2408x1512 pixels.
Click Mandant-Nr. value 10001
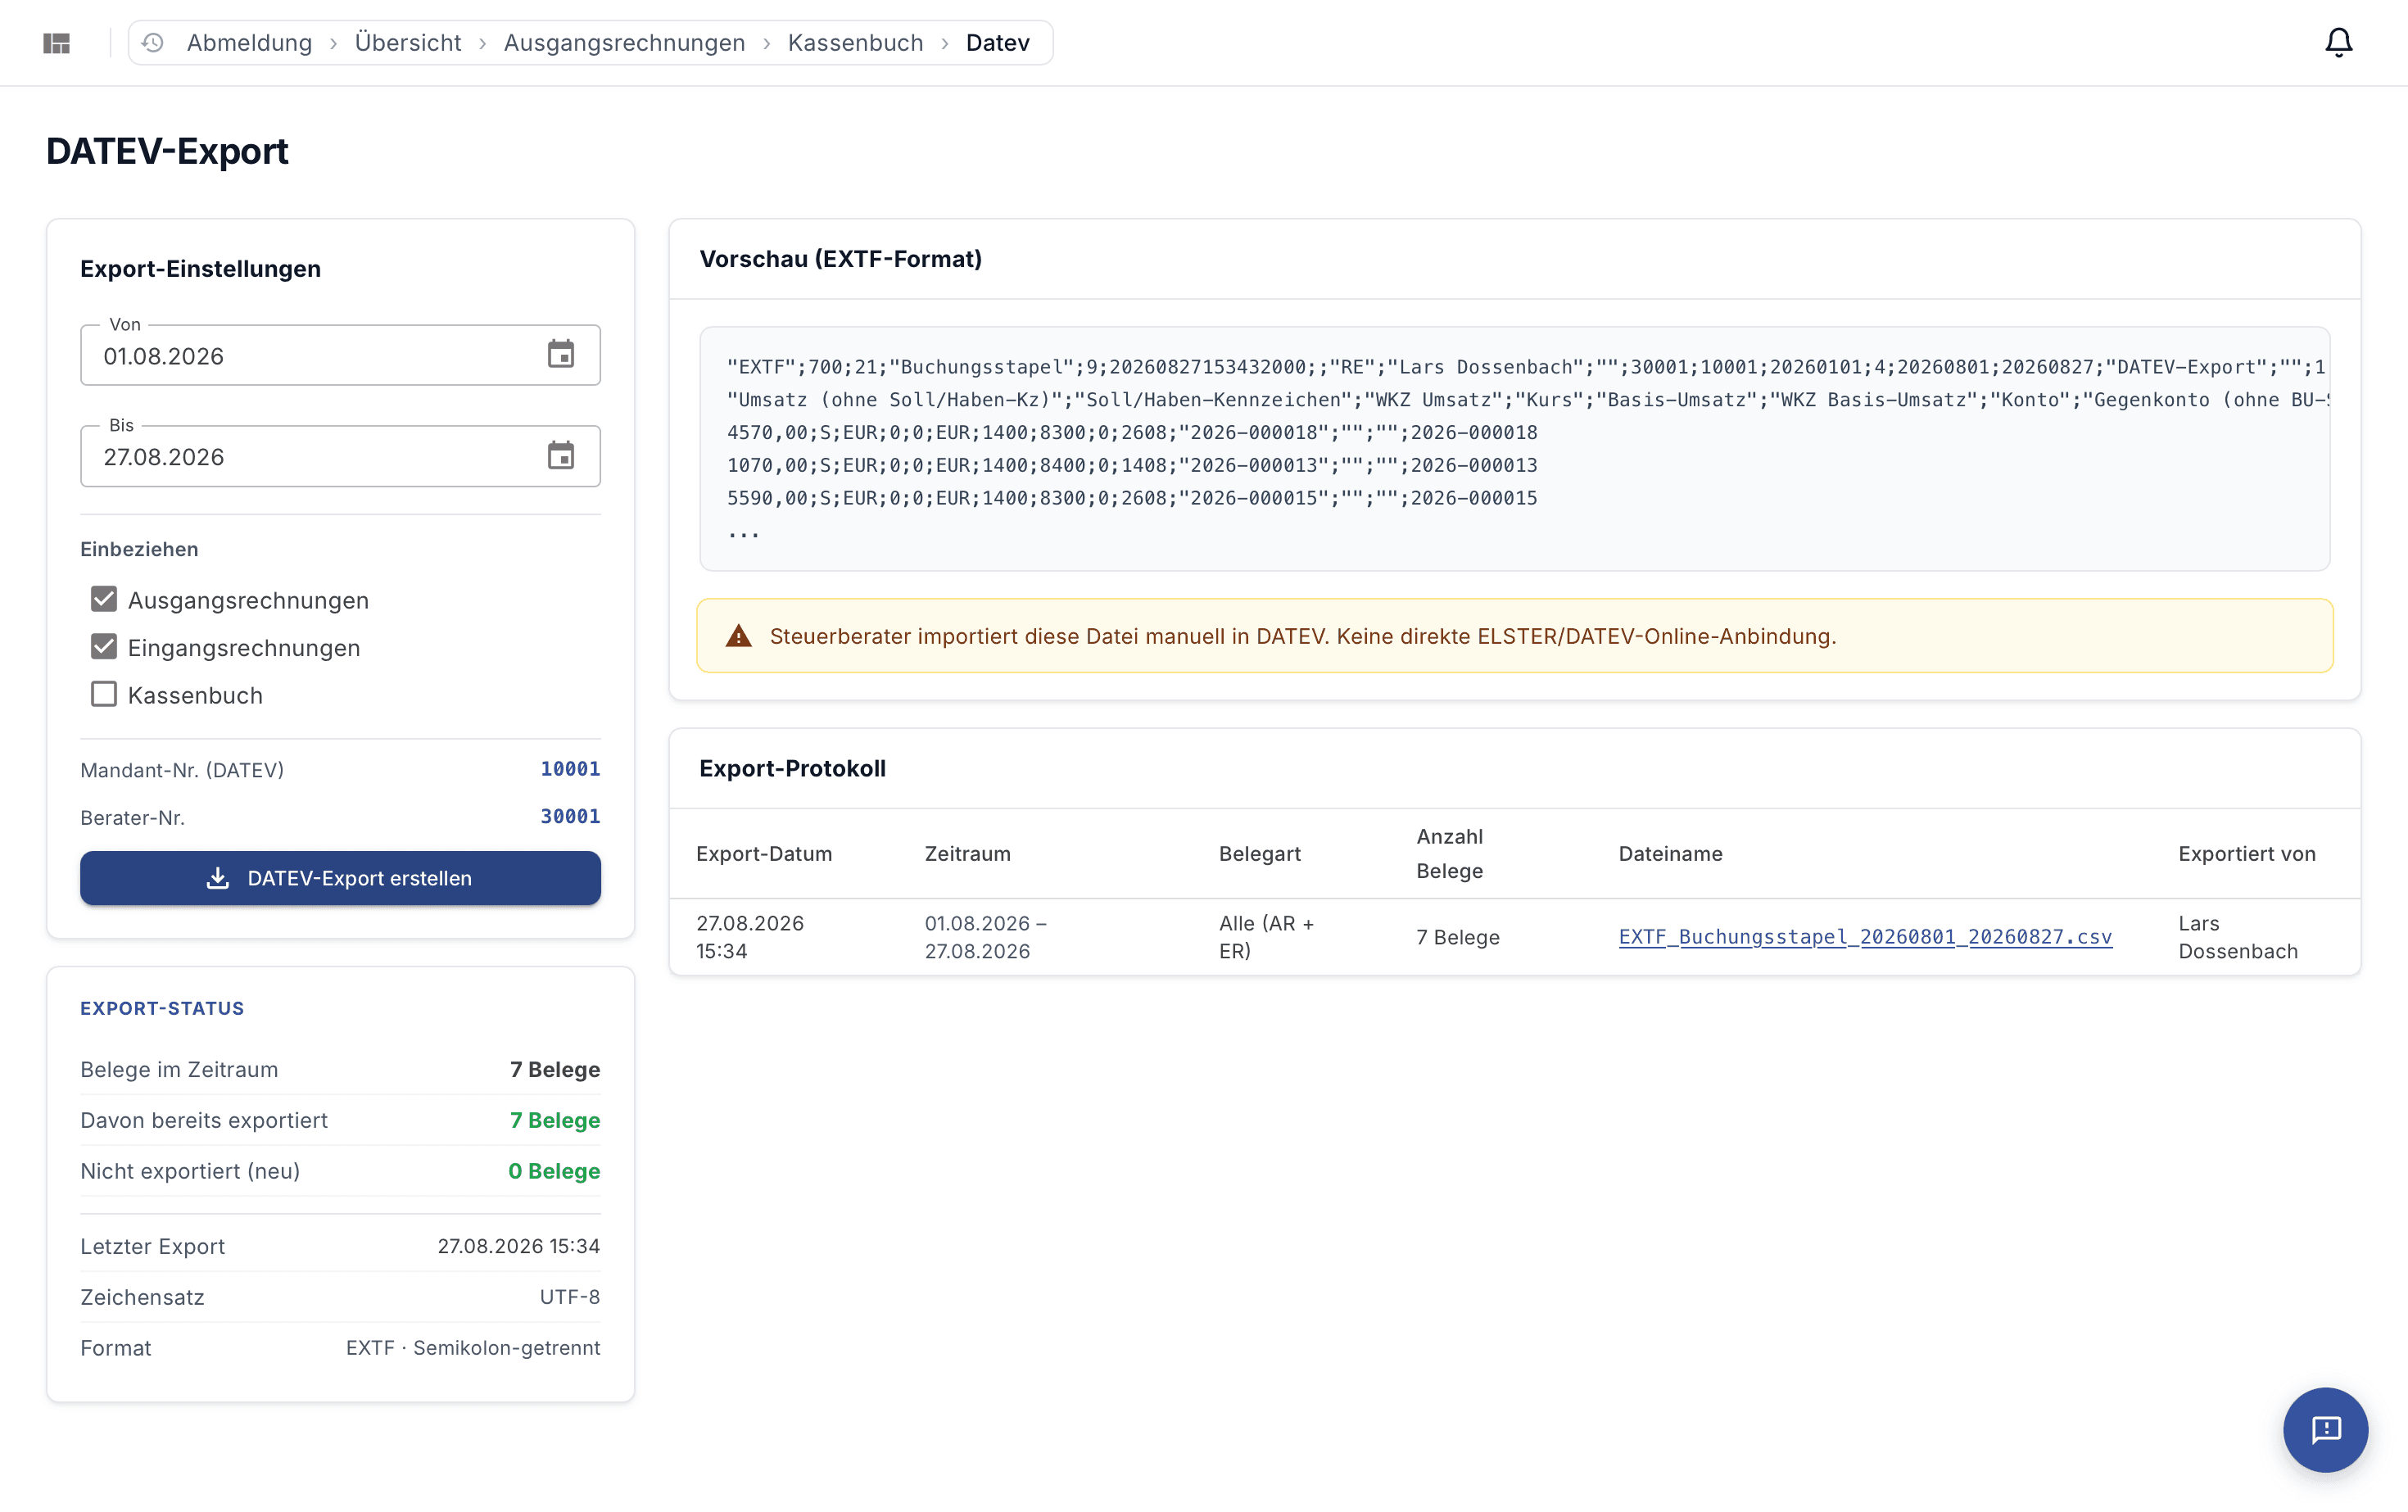[570, 769]
